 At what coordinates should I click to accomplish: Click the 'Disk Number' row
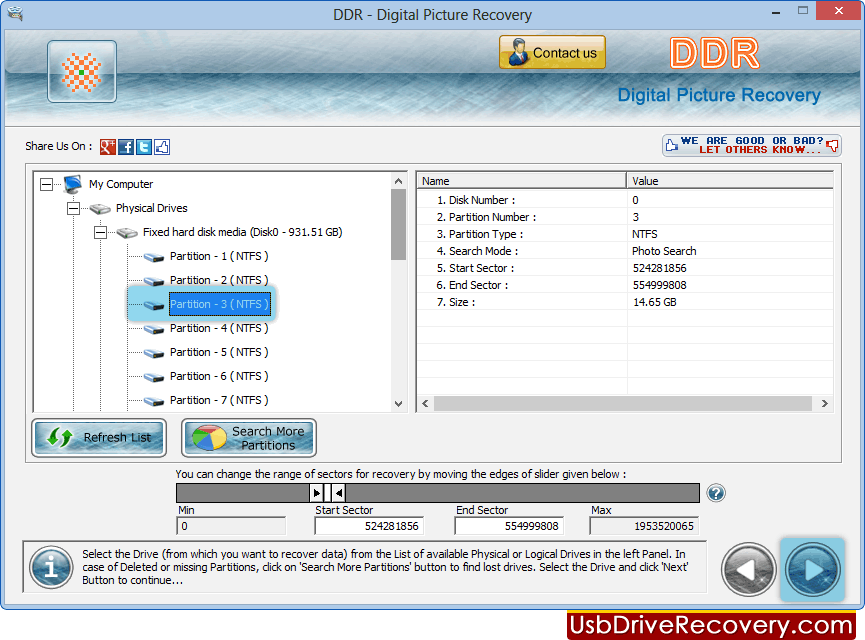[625, 200]
